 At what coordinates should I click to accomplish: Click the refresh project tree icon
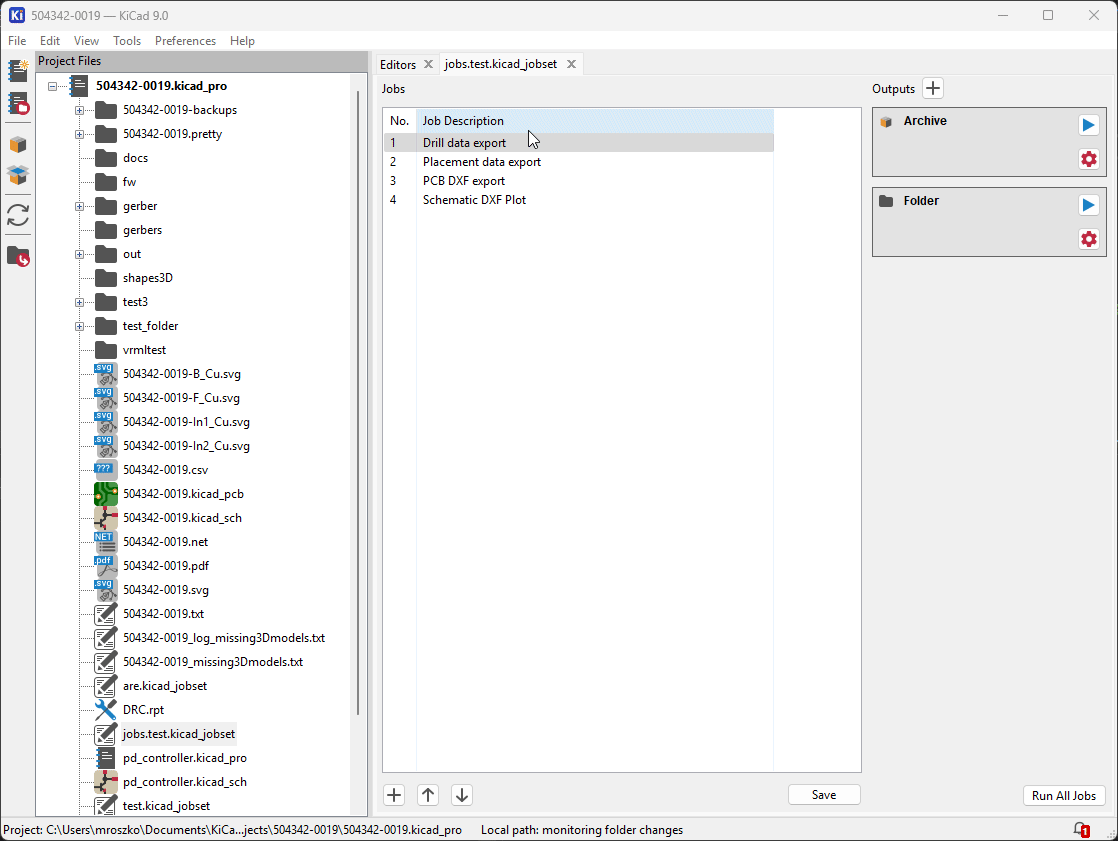click(x=18, y=215)
